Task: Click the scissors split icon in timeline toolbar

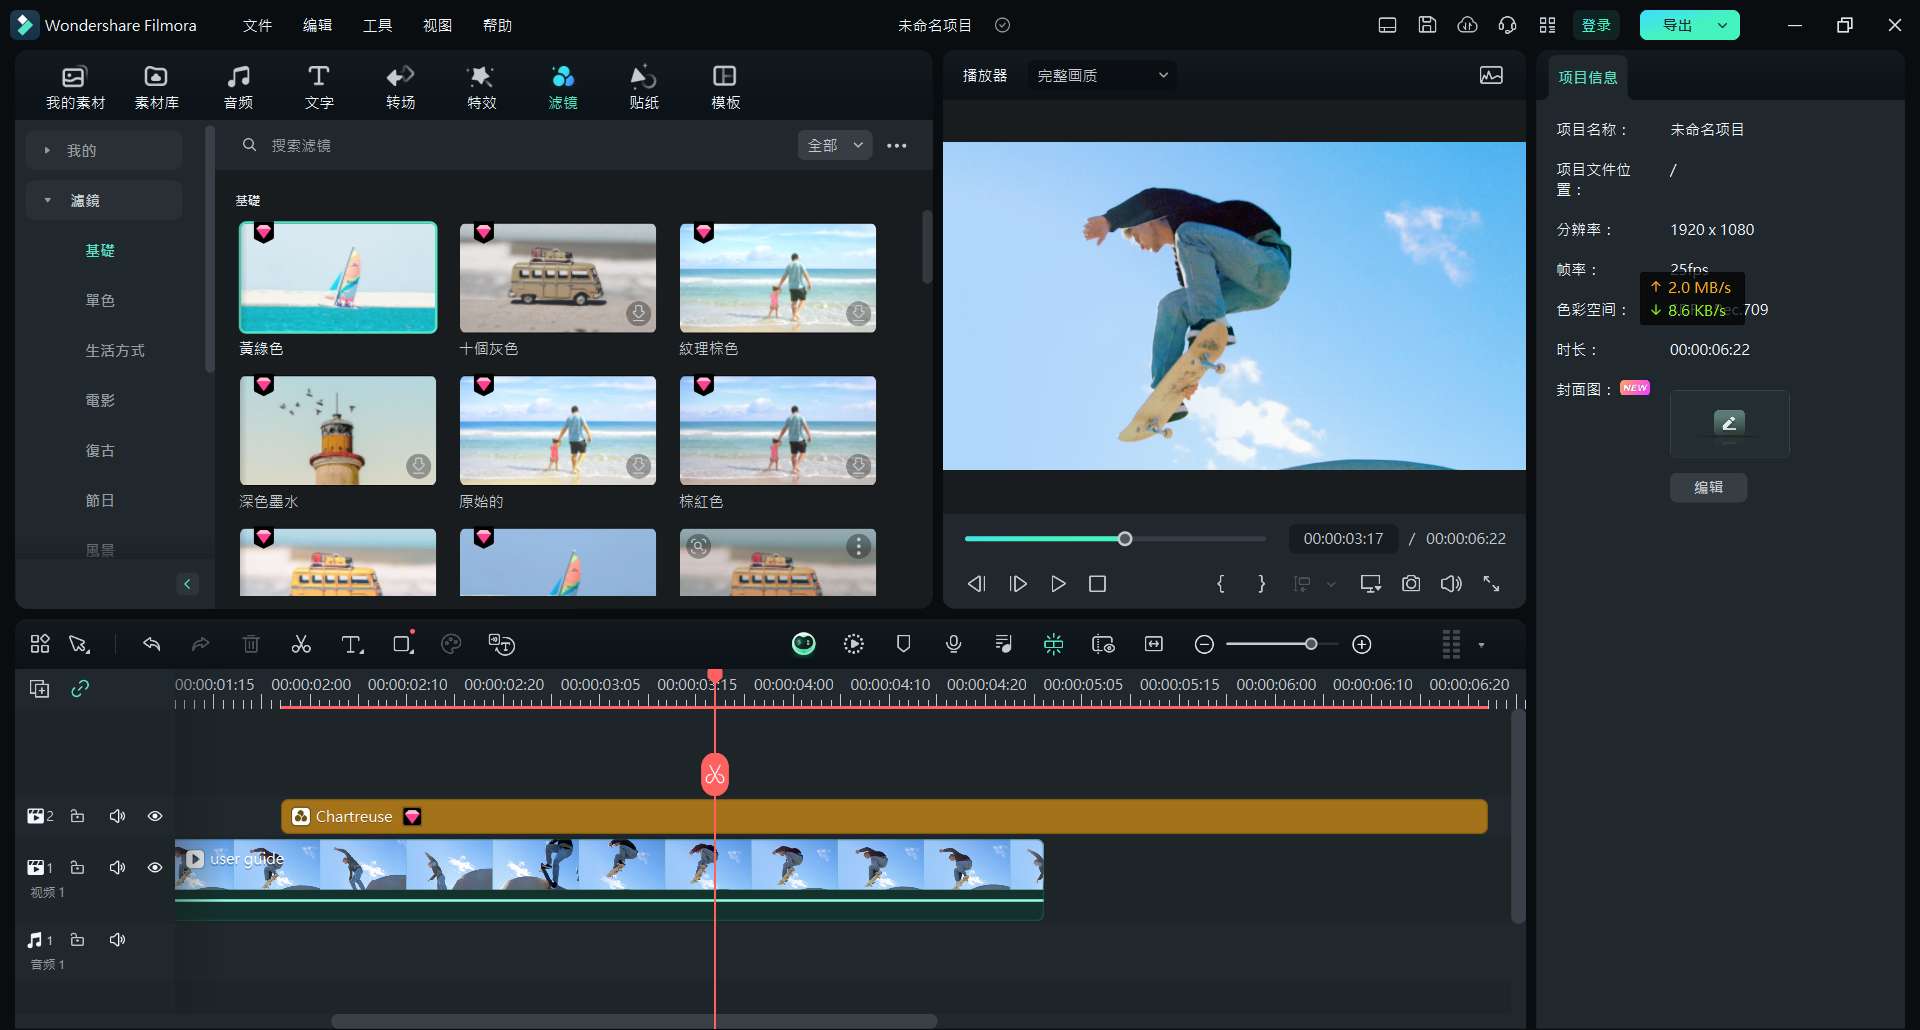Action: 301,645
